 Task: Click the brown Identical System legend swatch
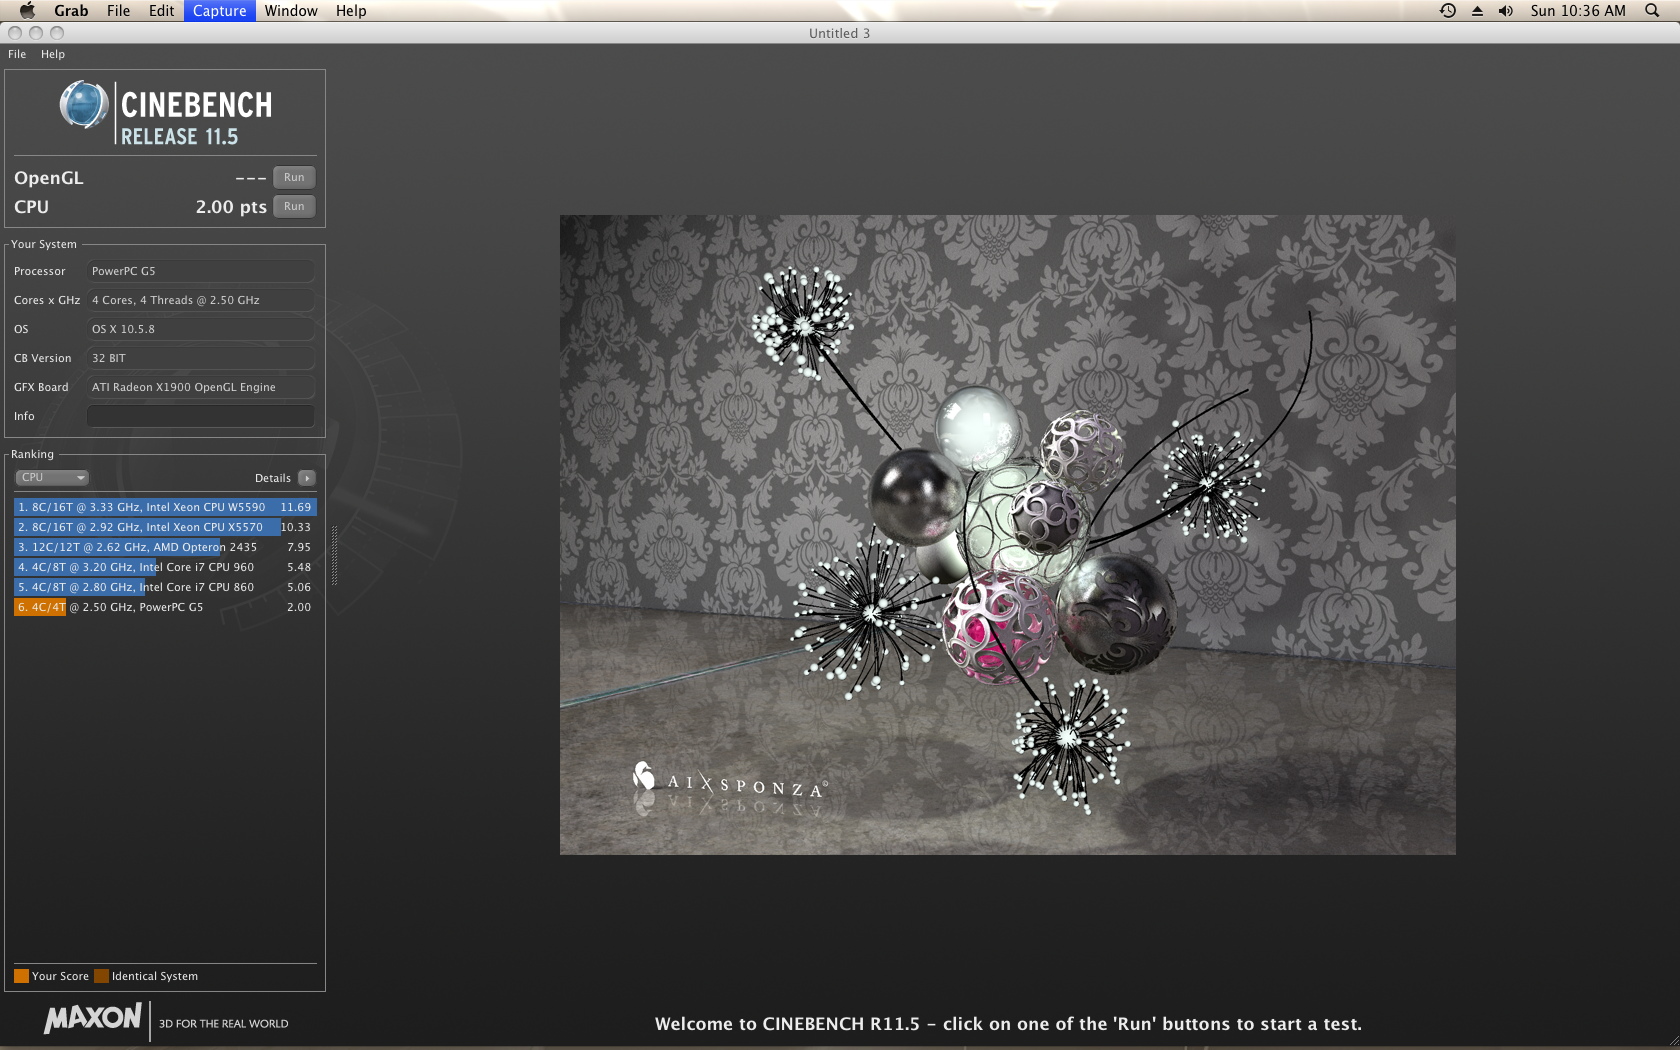[x=101, y=976]
